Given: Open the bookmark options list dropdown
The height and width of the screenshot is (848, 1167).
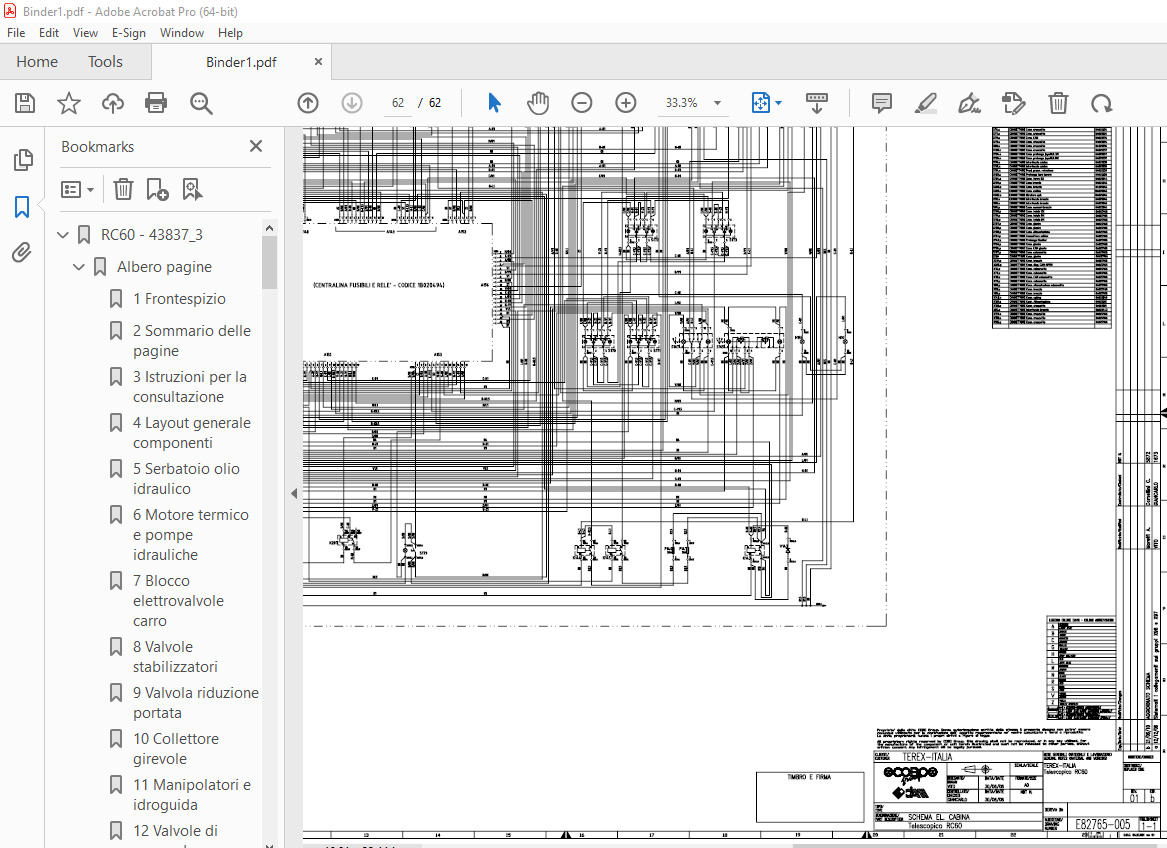Looking at the screenshot, I should [77, 189].
